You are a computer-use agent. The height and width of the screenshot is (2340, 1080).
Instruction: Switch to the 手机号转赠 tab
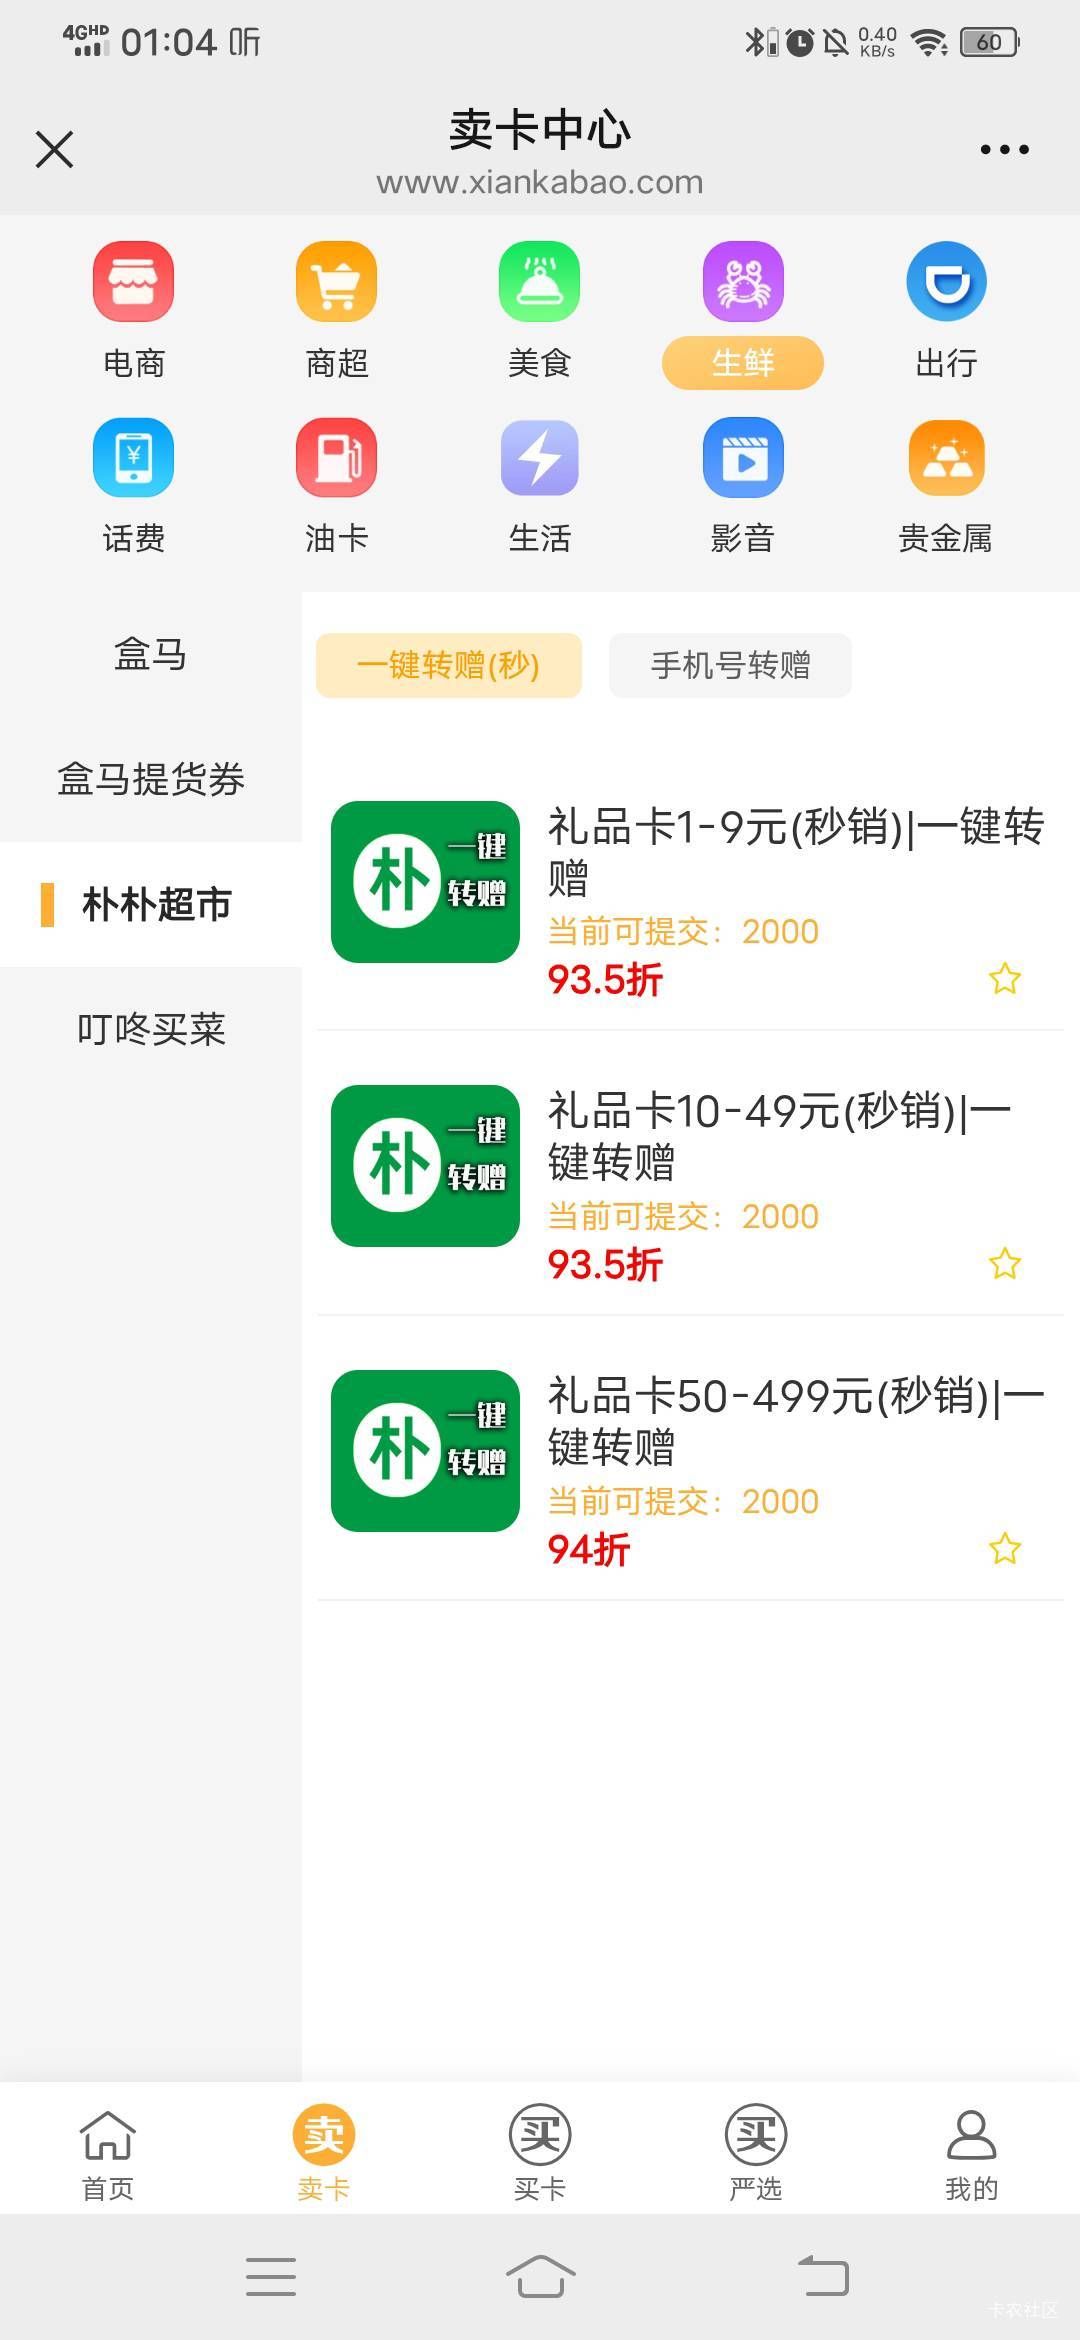pyautogui.click(x=730, y=665)
